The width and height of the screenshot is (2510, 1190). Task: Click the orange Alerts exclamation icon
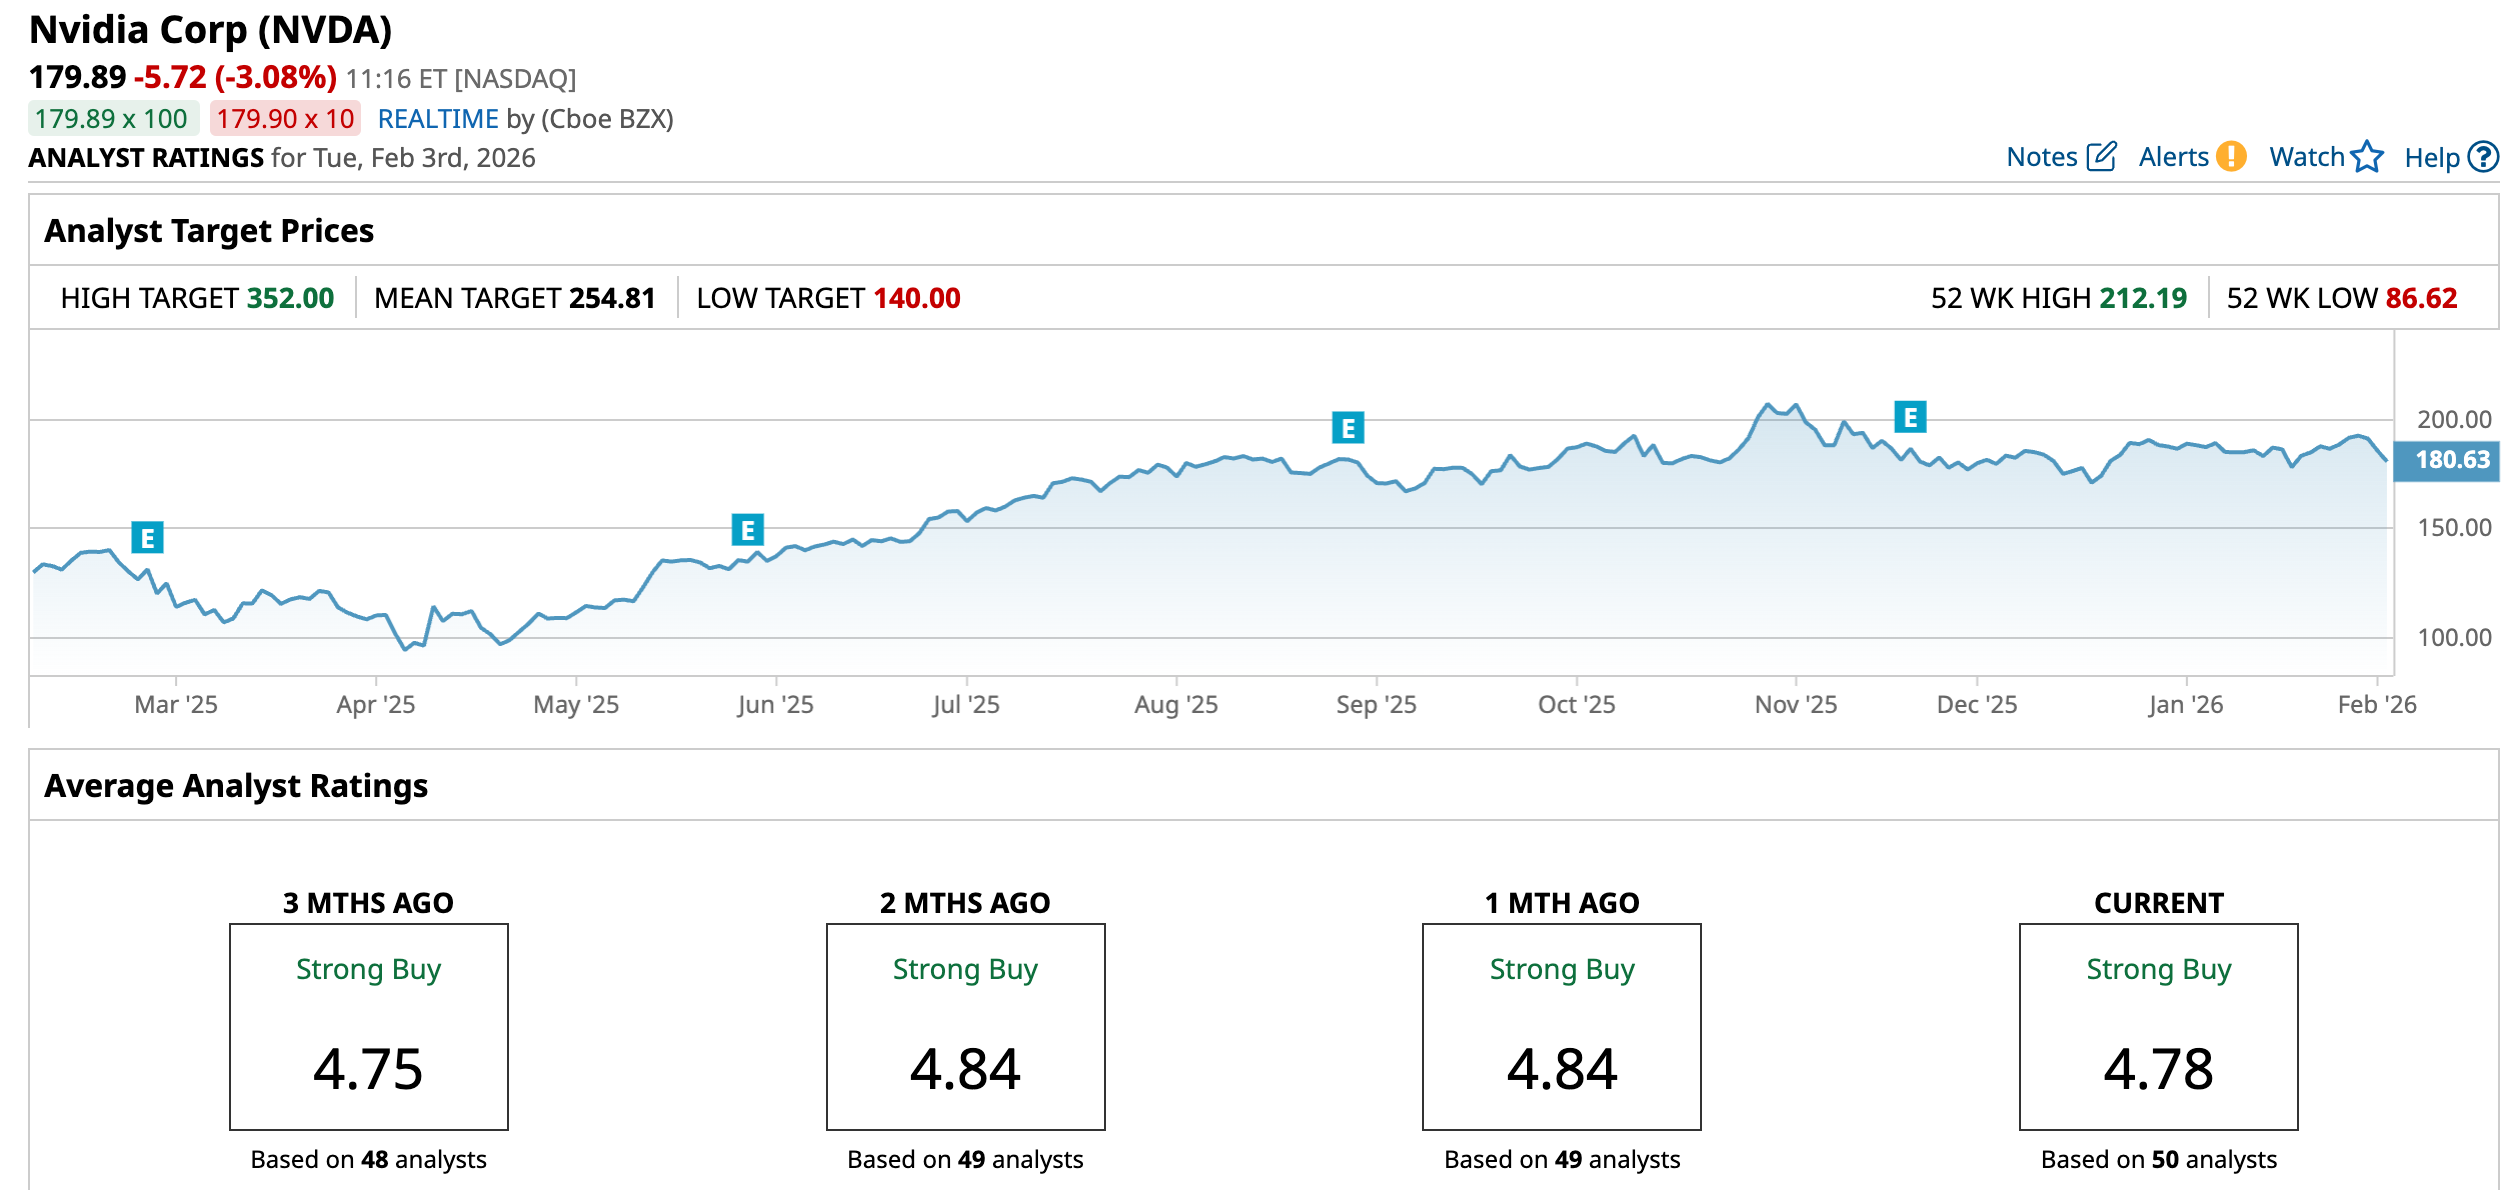[x=2231, y=157]
